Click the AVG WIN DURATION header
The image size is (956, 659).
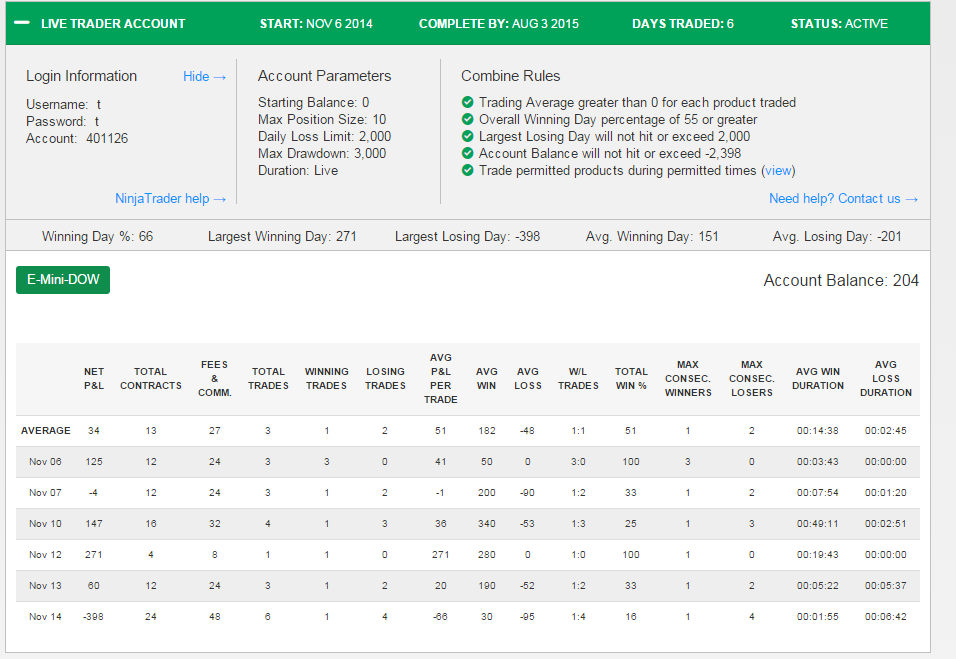818,379
